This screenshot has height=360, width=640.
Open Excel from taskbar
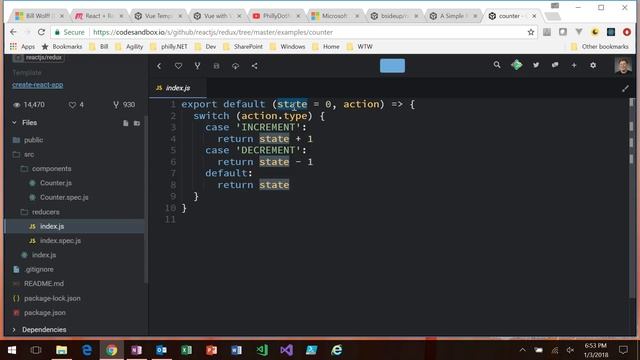[187, 350]
